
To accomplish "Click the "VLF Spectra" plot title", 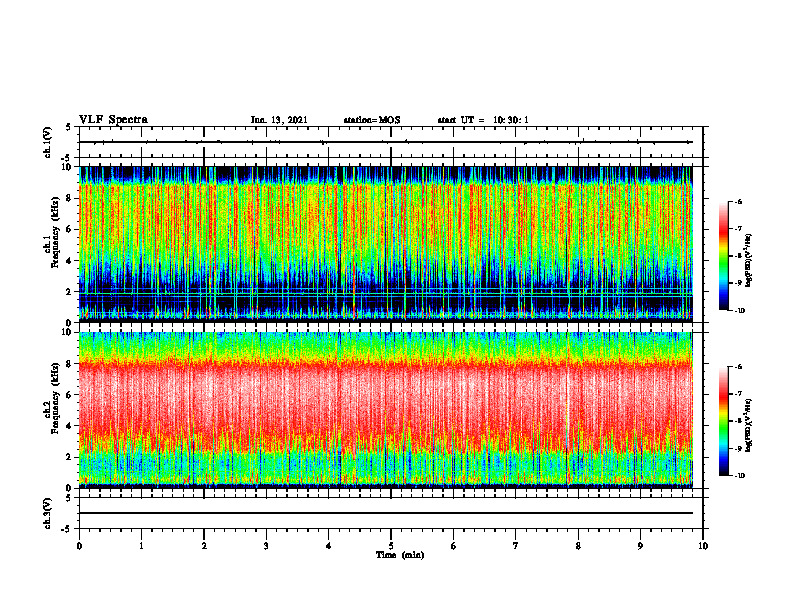I will [113, 120].
